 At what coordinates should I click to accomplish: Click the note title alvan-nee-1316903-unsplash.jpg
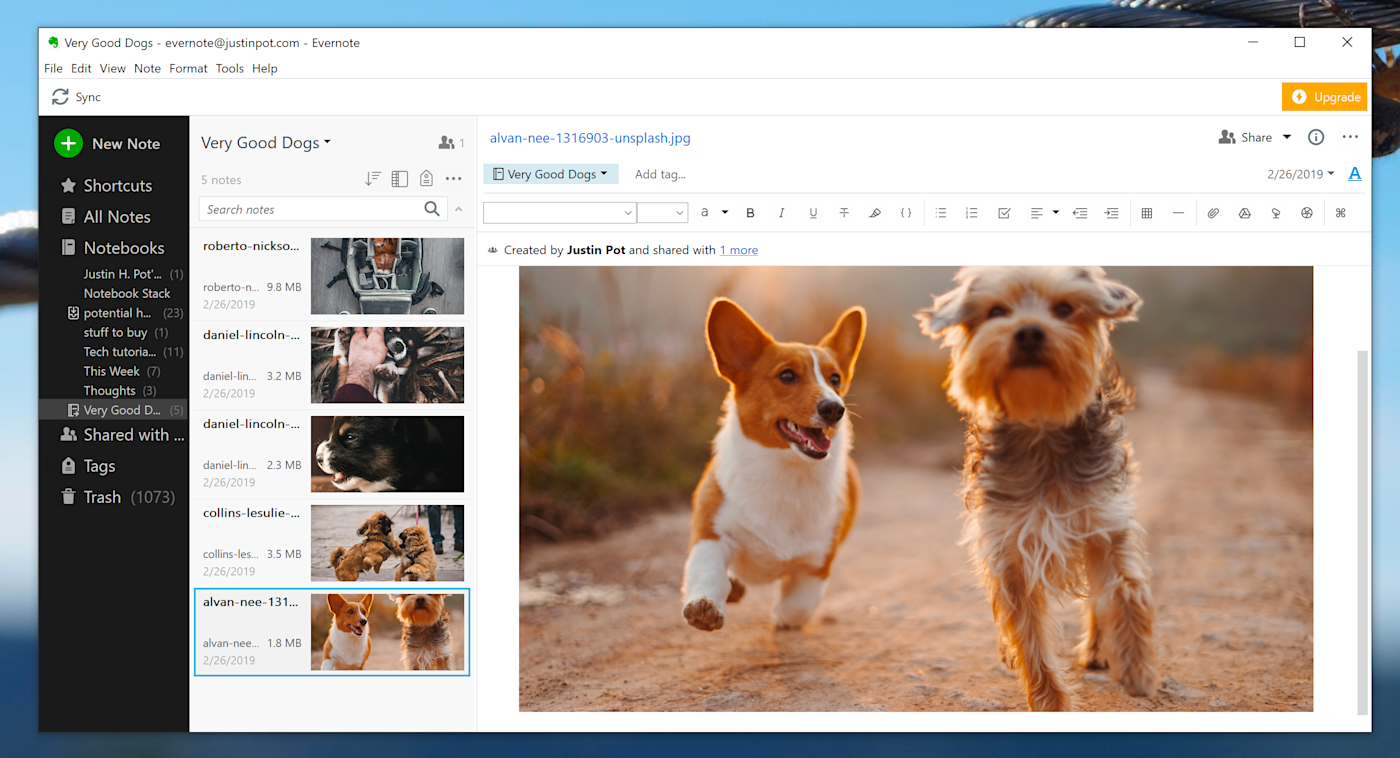(590, 138)
